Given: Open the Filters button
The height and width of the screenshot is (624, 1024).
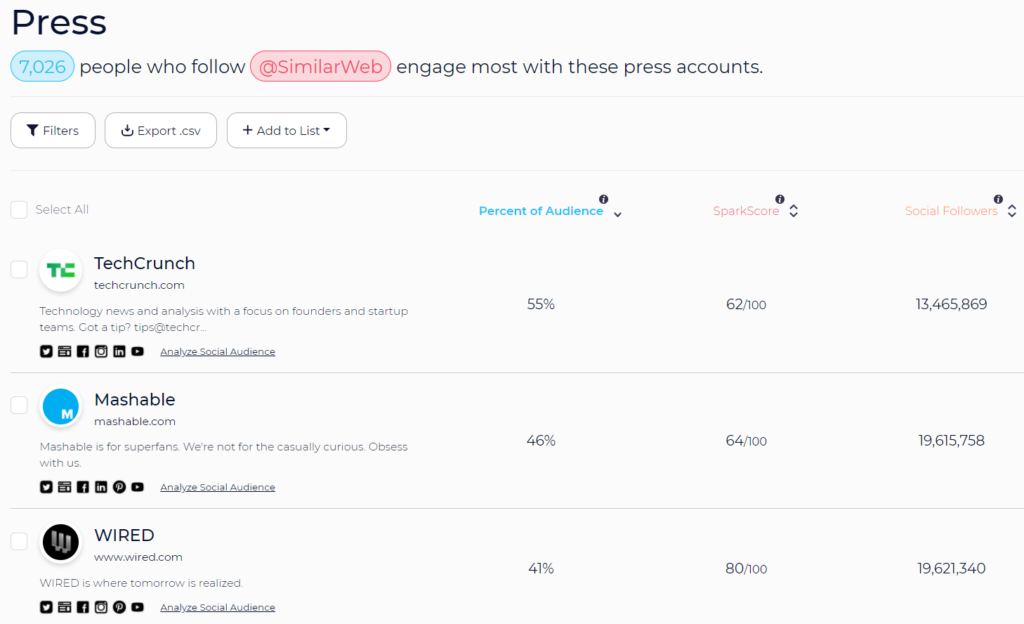Looking at the screenshot, I should click(x=53, y=131).
